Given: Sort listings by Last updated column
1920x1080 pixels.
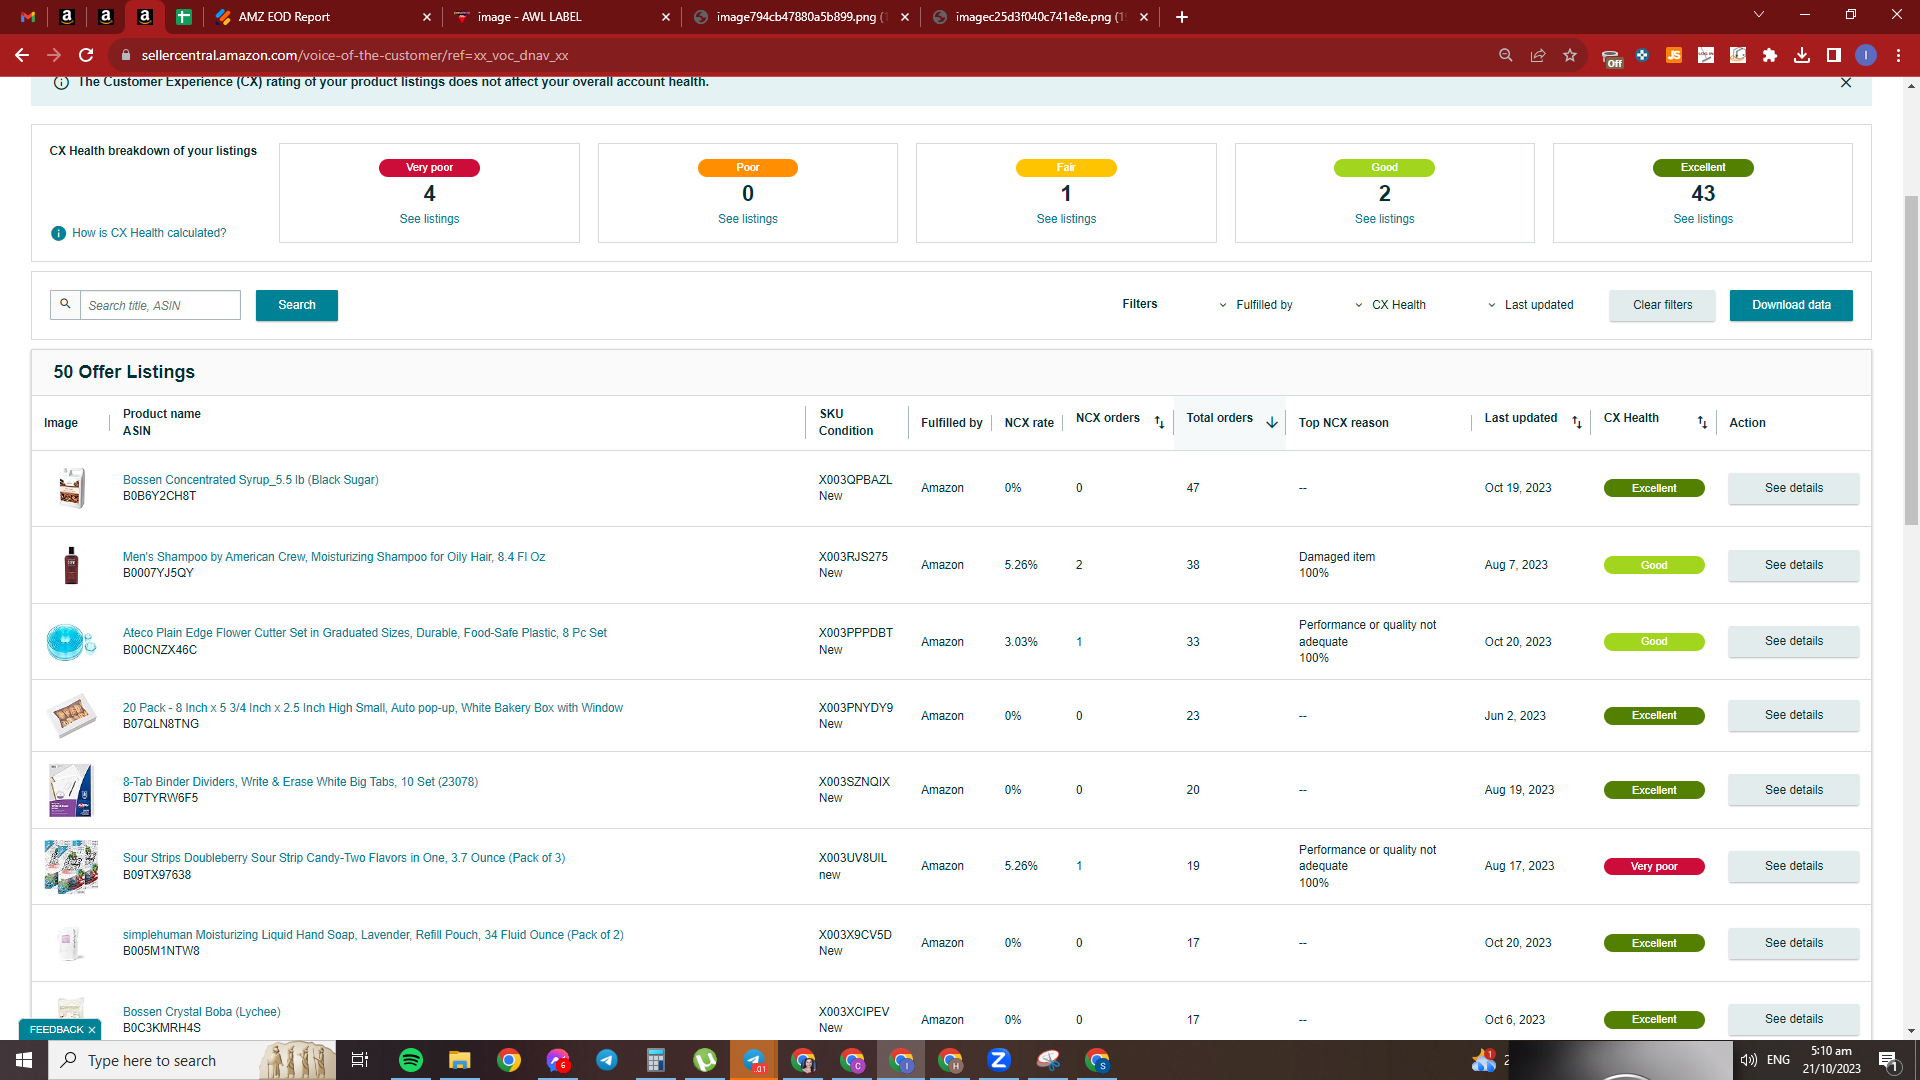Looking at the screenshot, I should pyautogui.click(x=1577, y=422).
